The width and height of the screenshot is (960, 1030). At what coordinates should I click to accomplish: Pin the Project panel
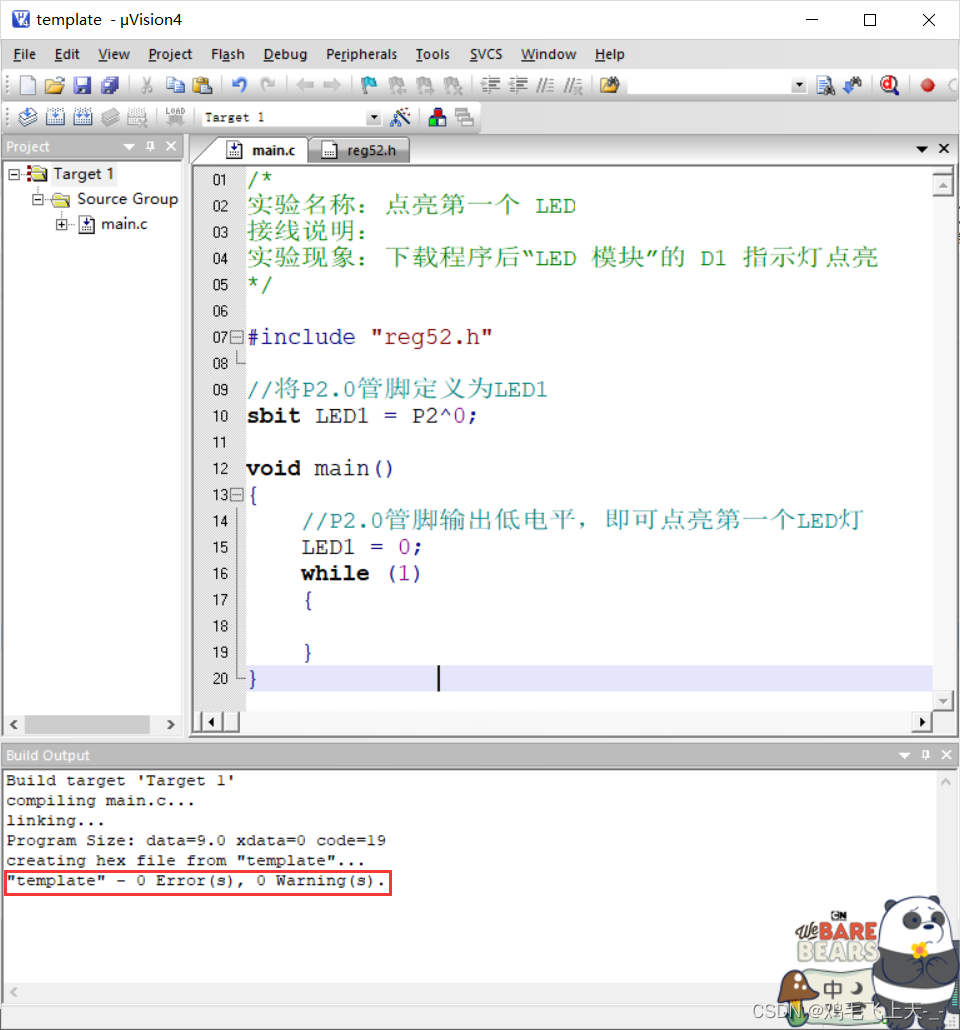150,146
